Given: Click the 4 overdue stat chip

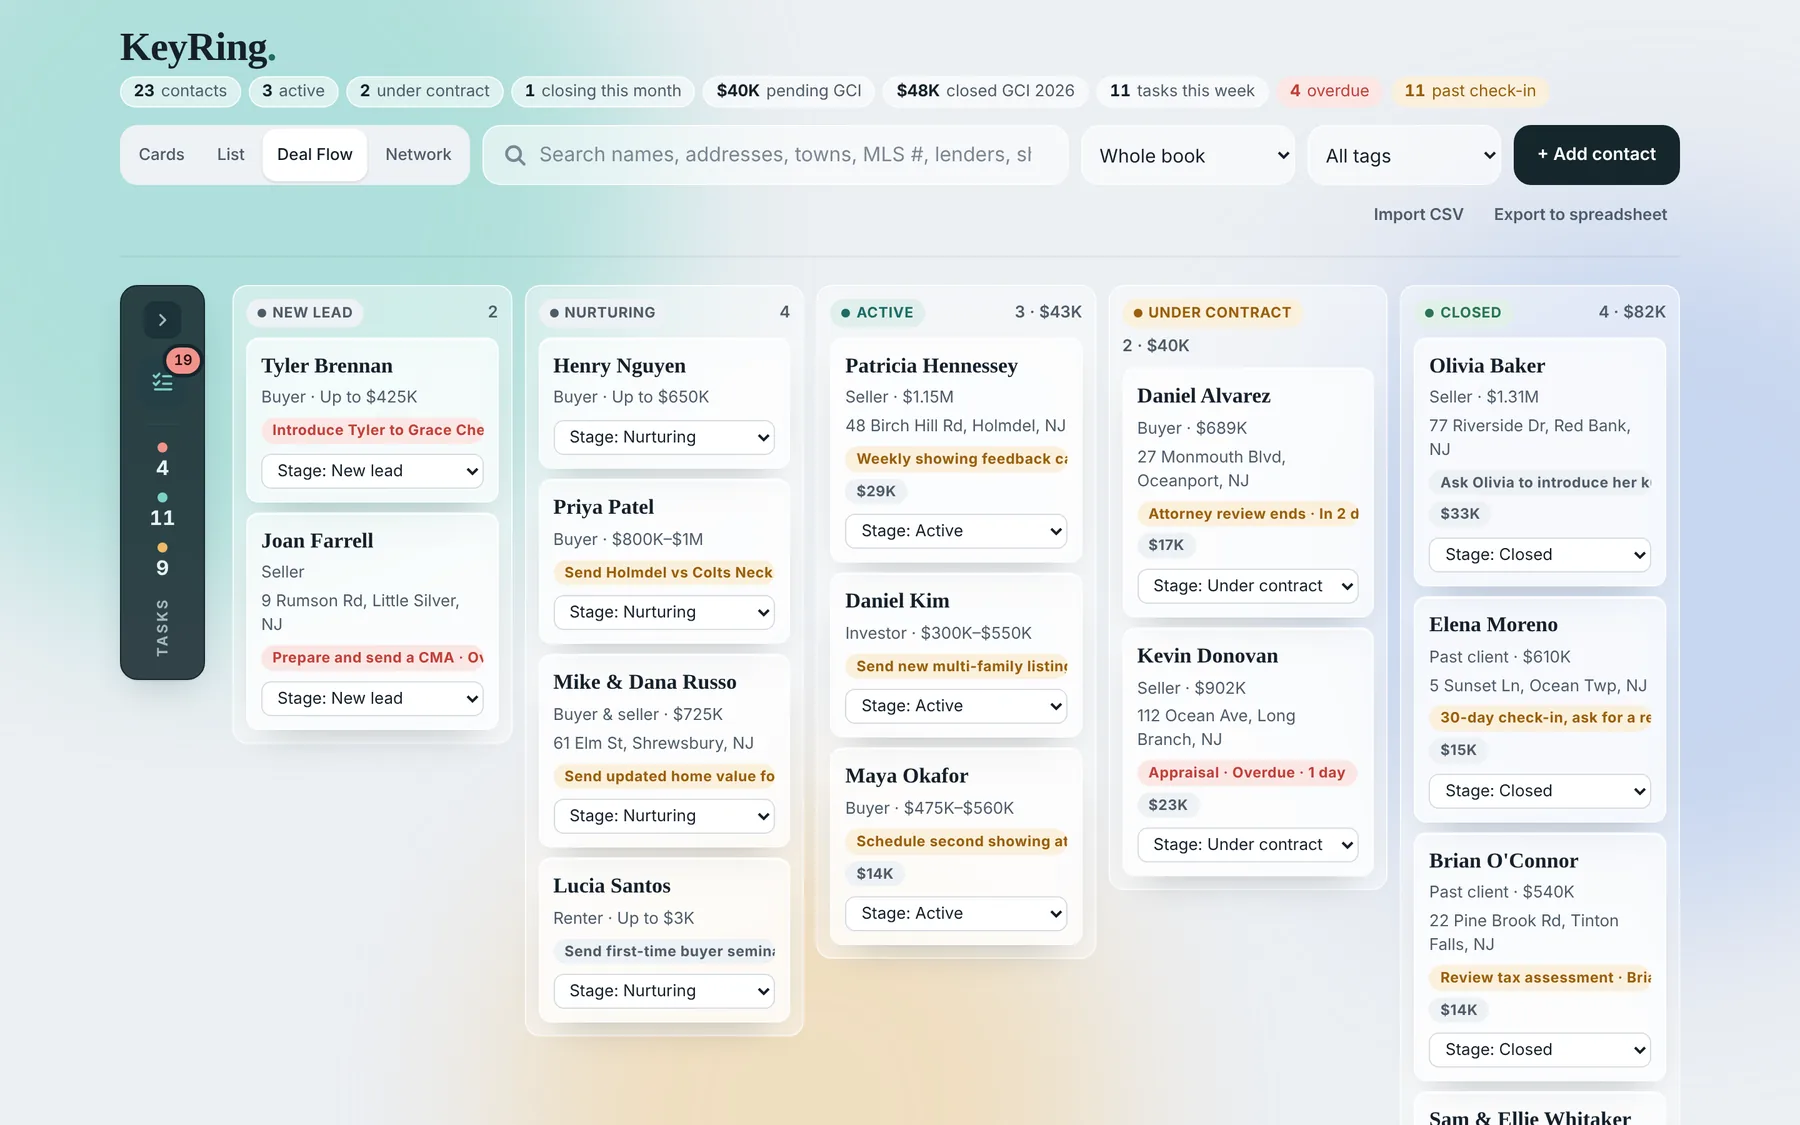Looking at the screenshot, I should click(x=1329, y=91).
